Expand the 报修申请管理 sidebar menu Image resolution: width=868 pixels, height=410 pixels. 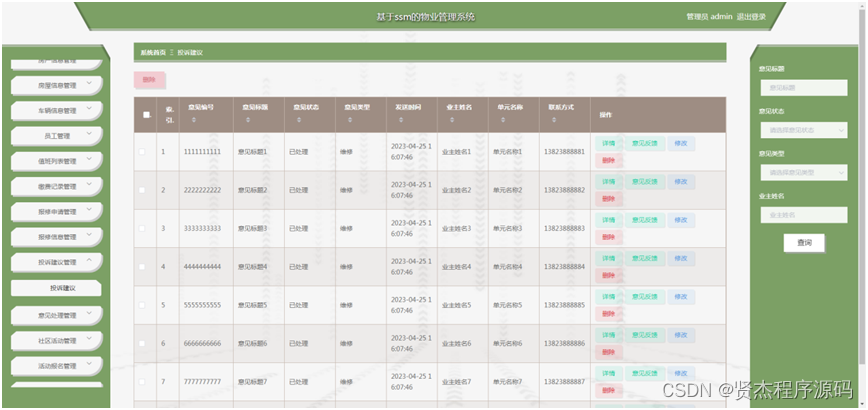pos(57,211)
